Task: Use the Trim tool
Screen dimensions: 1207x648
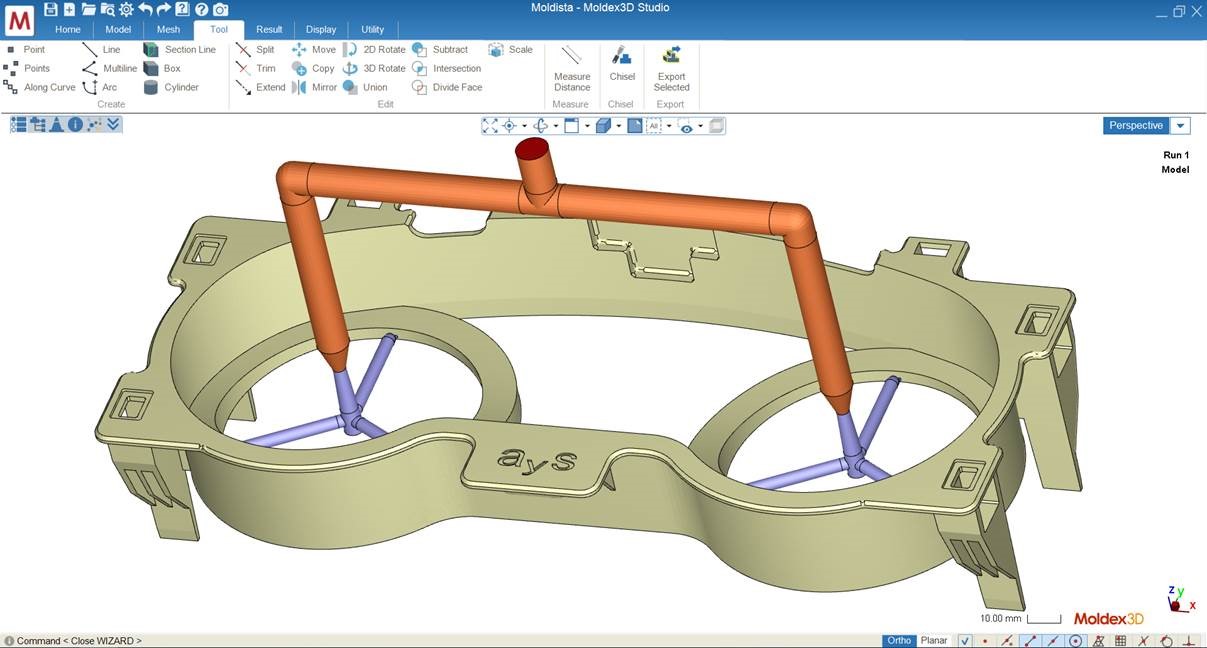Action: pos(257,68)
